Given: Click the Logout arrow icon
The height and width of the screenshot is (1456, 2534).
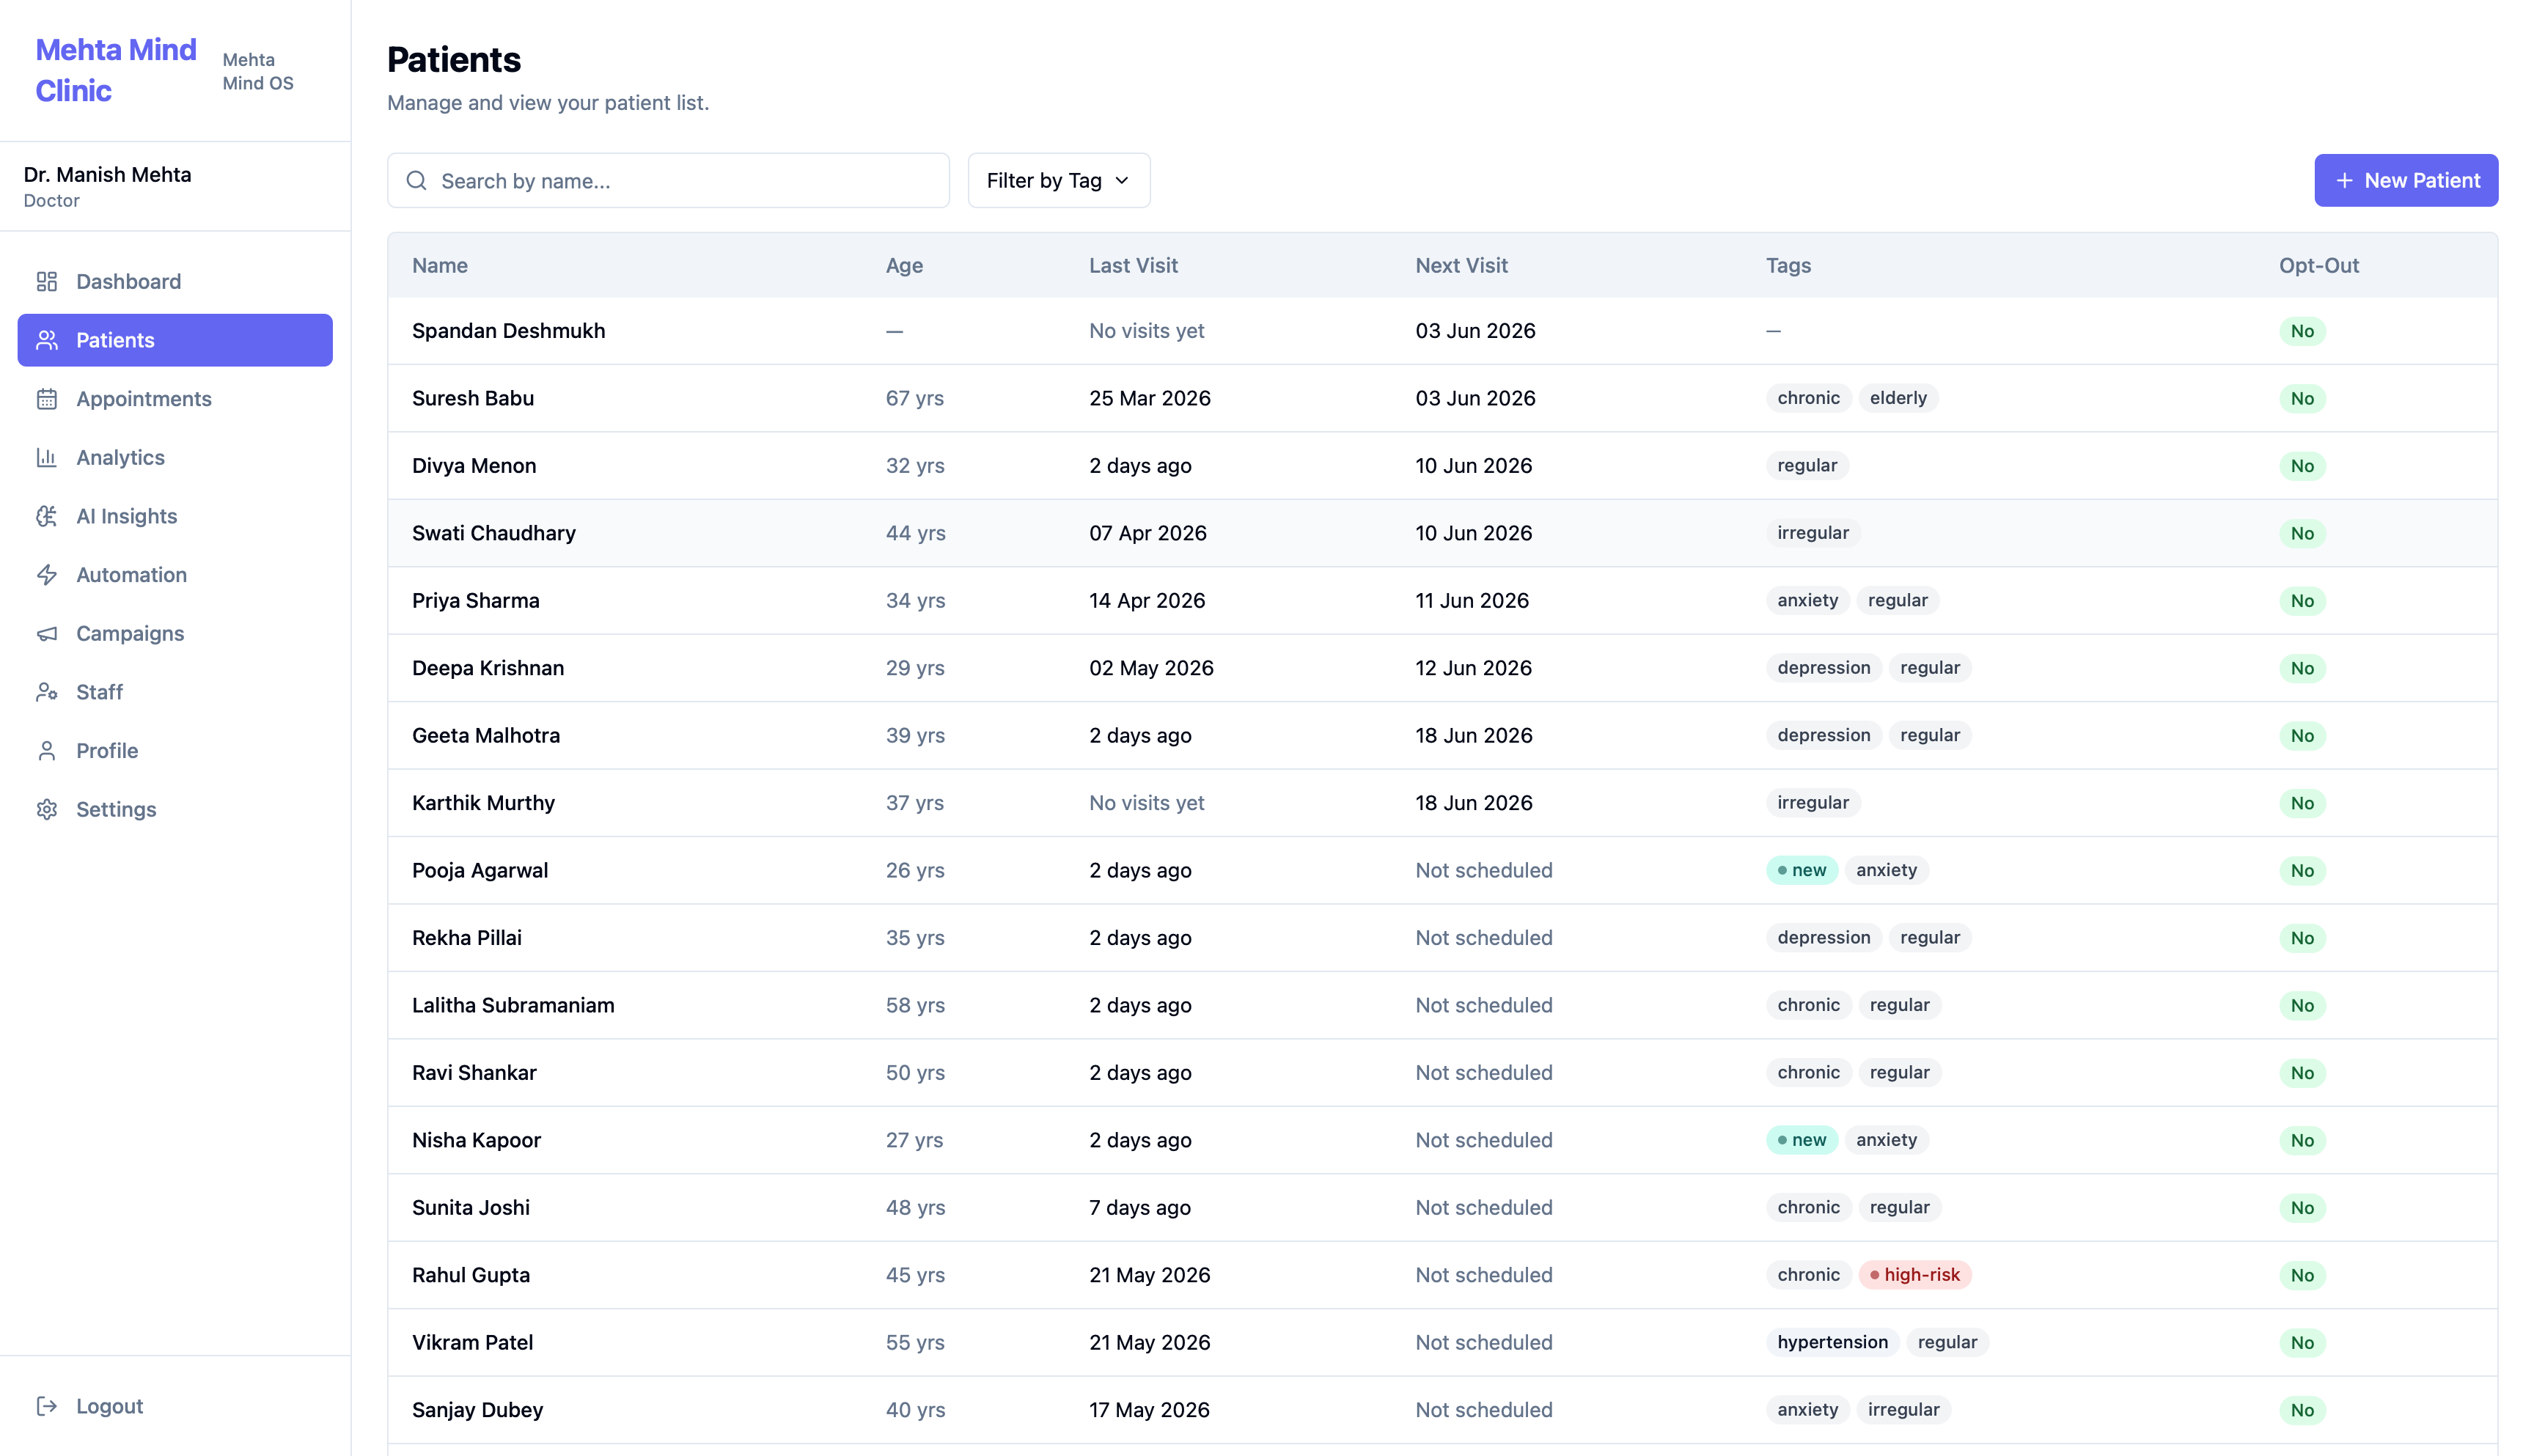Looking at the screenshot, I should click(47, 1406).
